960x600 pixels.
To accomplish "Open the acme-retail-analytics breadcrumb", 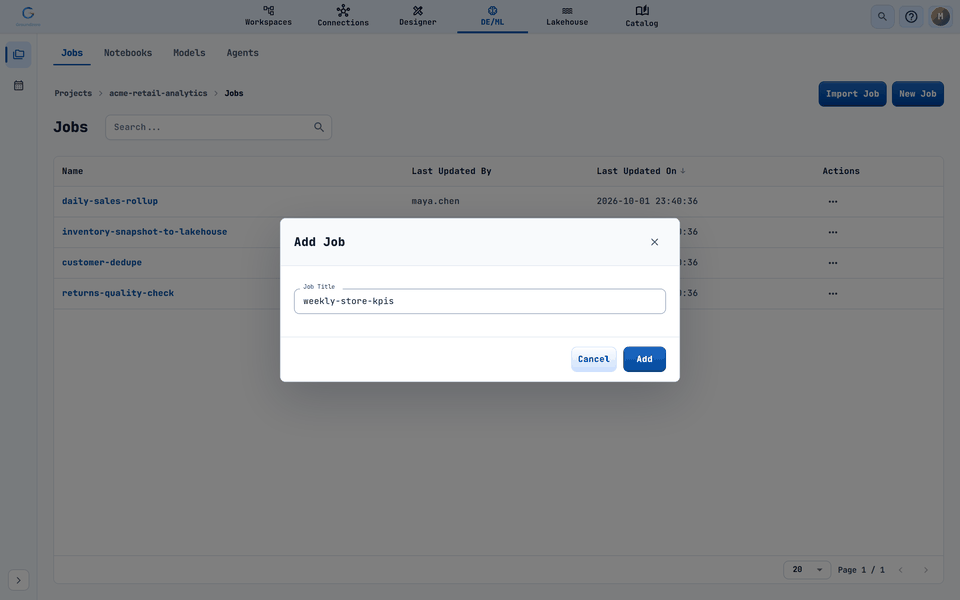I will pyautogui.click(x=158, y=93).
